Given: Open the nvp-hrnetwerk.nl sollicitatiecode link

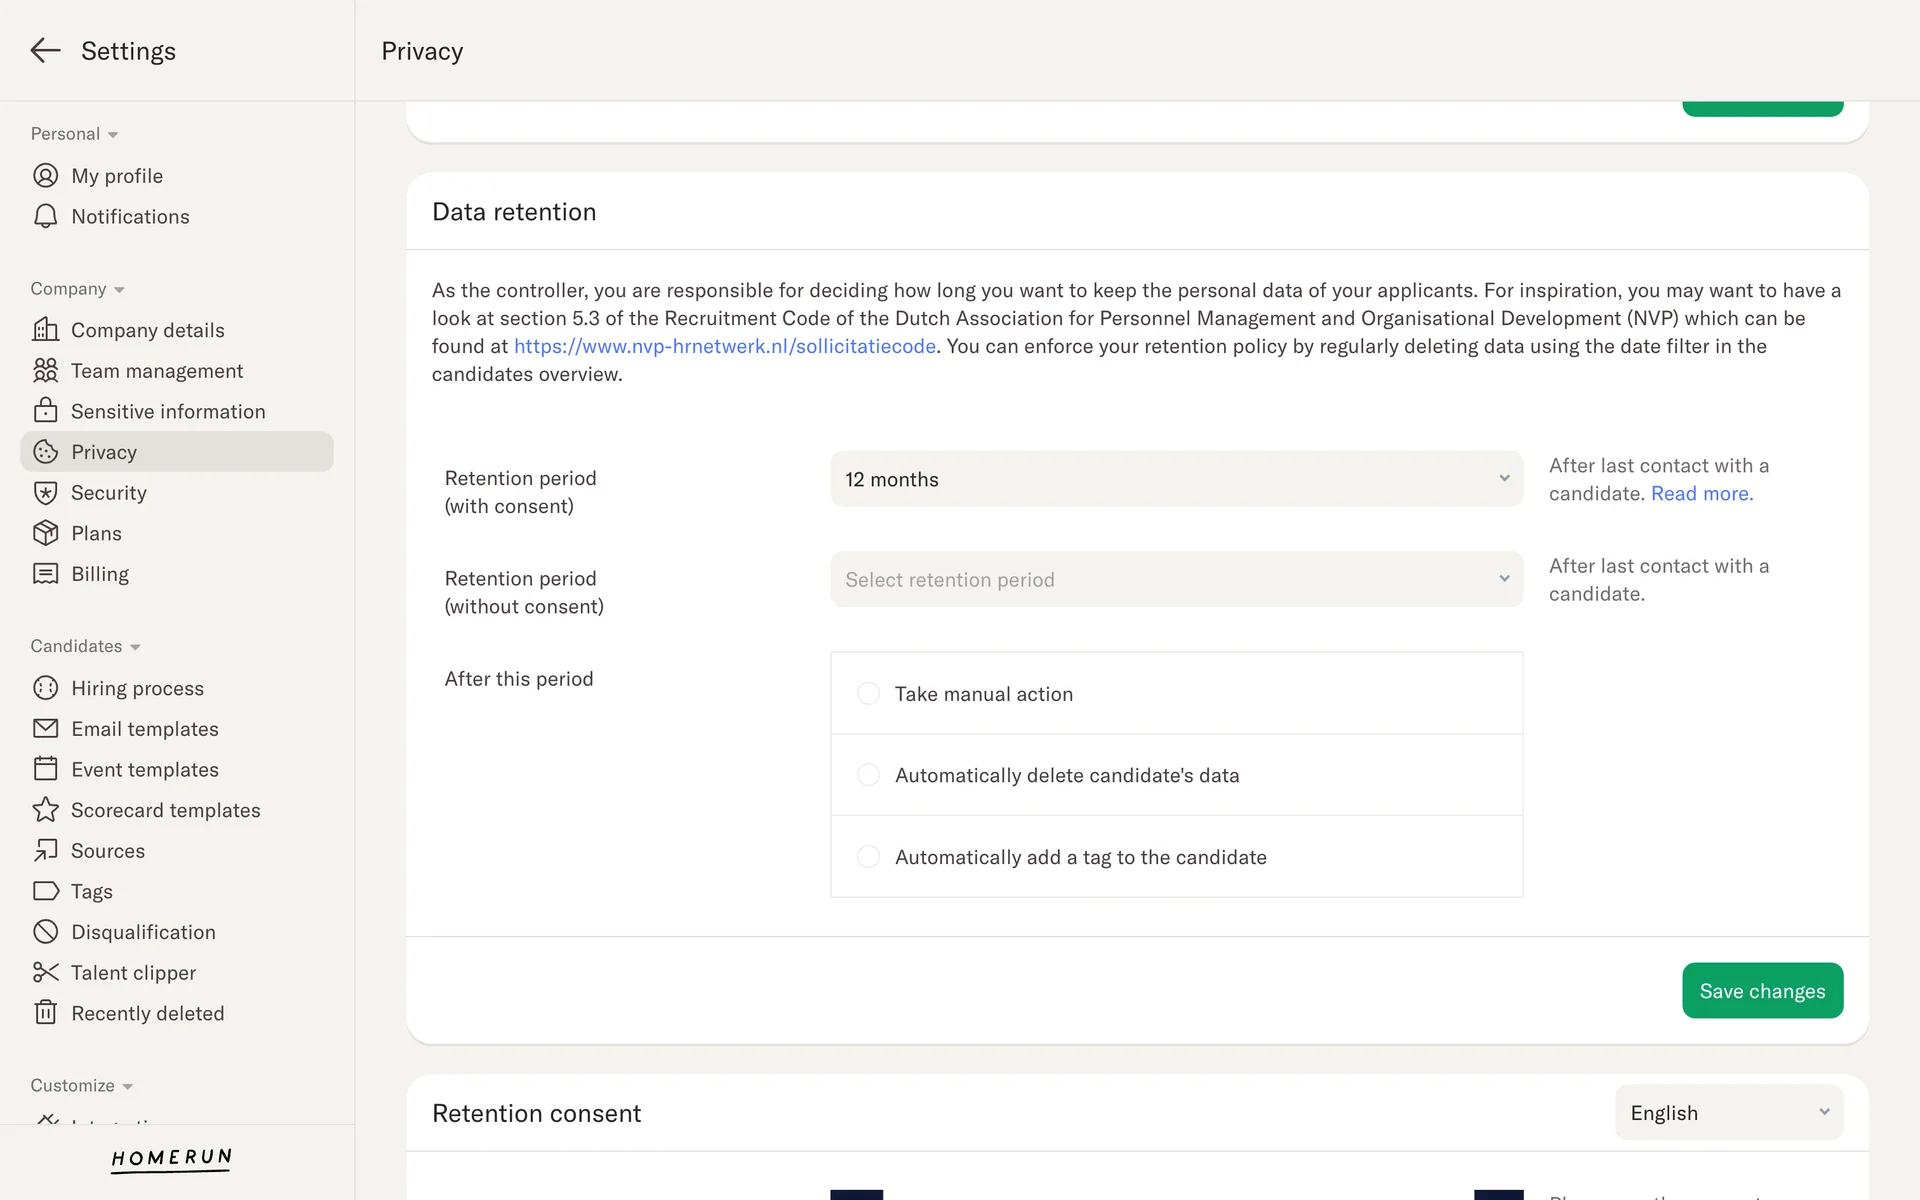Looking at the screenshot, I should click(x=725, y=347).
